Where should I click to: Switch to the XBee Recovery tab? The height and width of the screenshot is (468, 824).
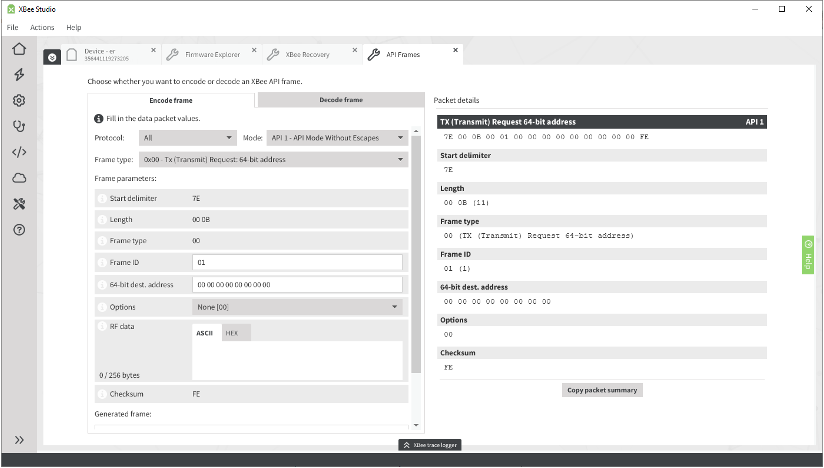point(312,55)
